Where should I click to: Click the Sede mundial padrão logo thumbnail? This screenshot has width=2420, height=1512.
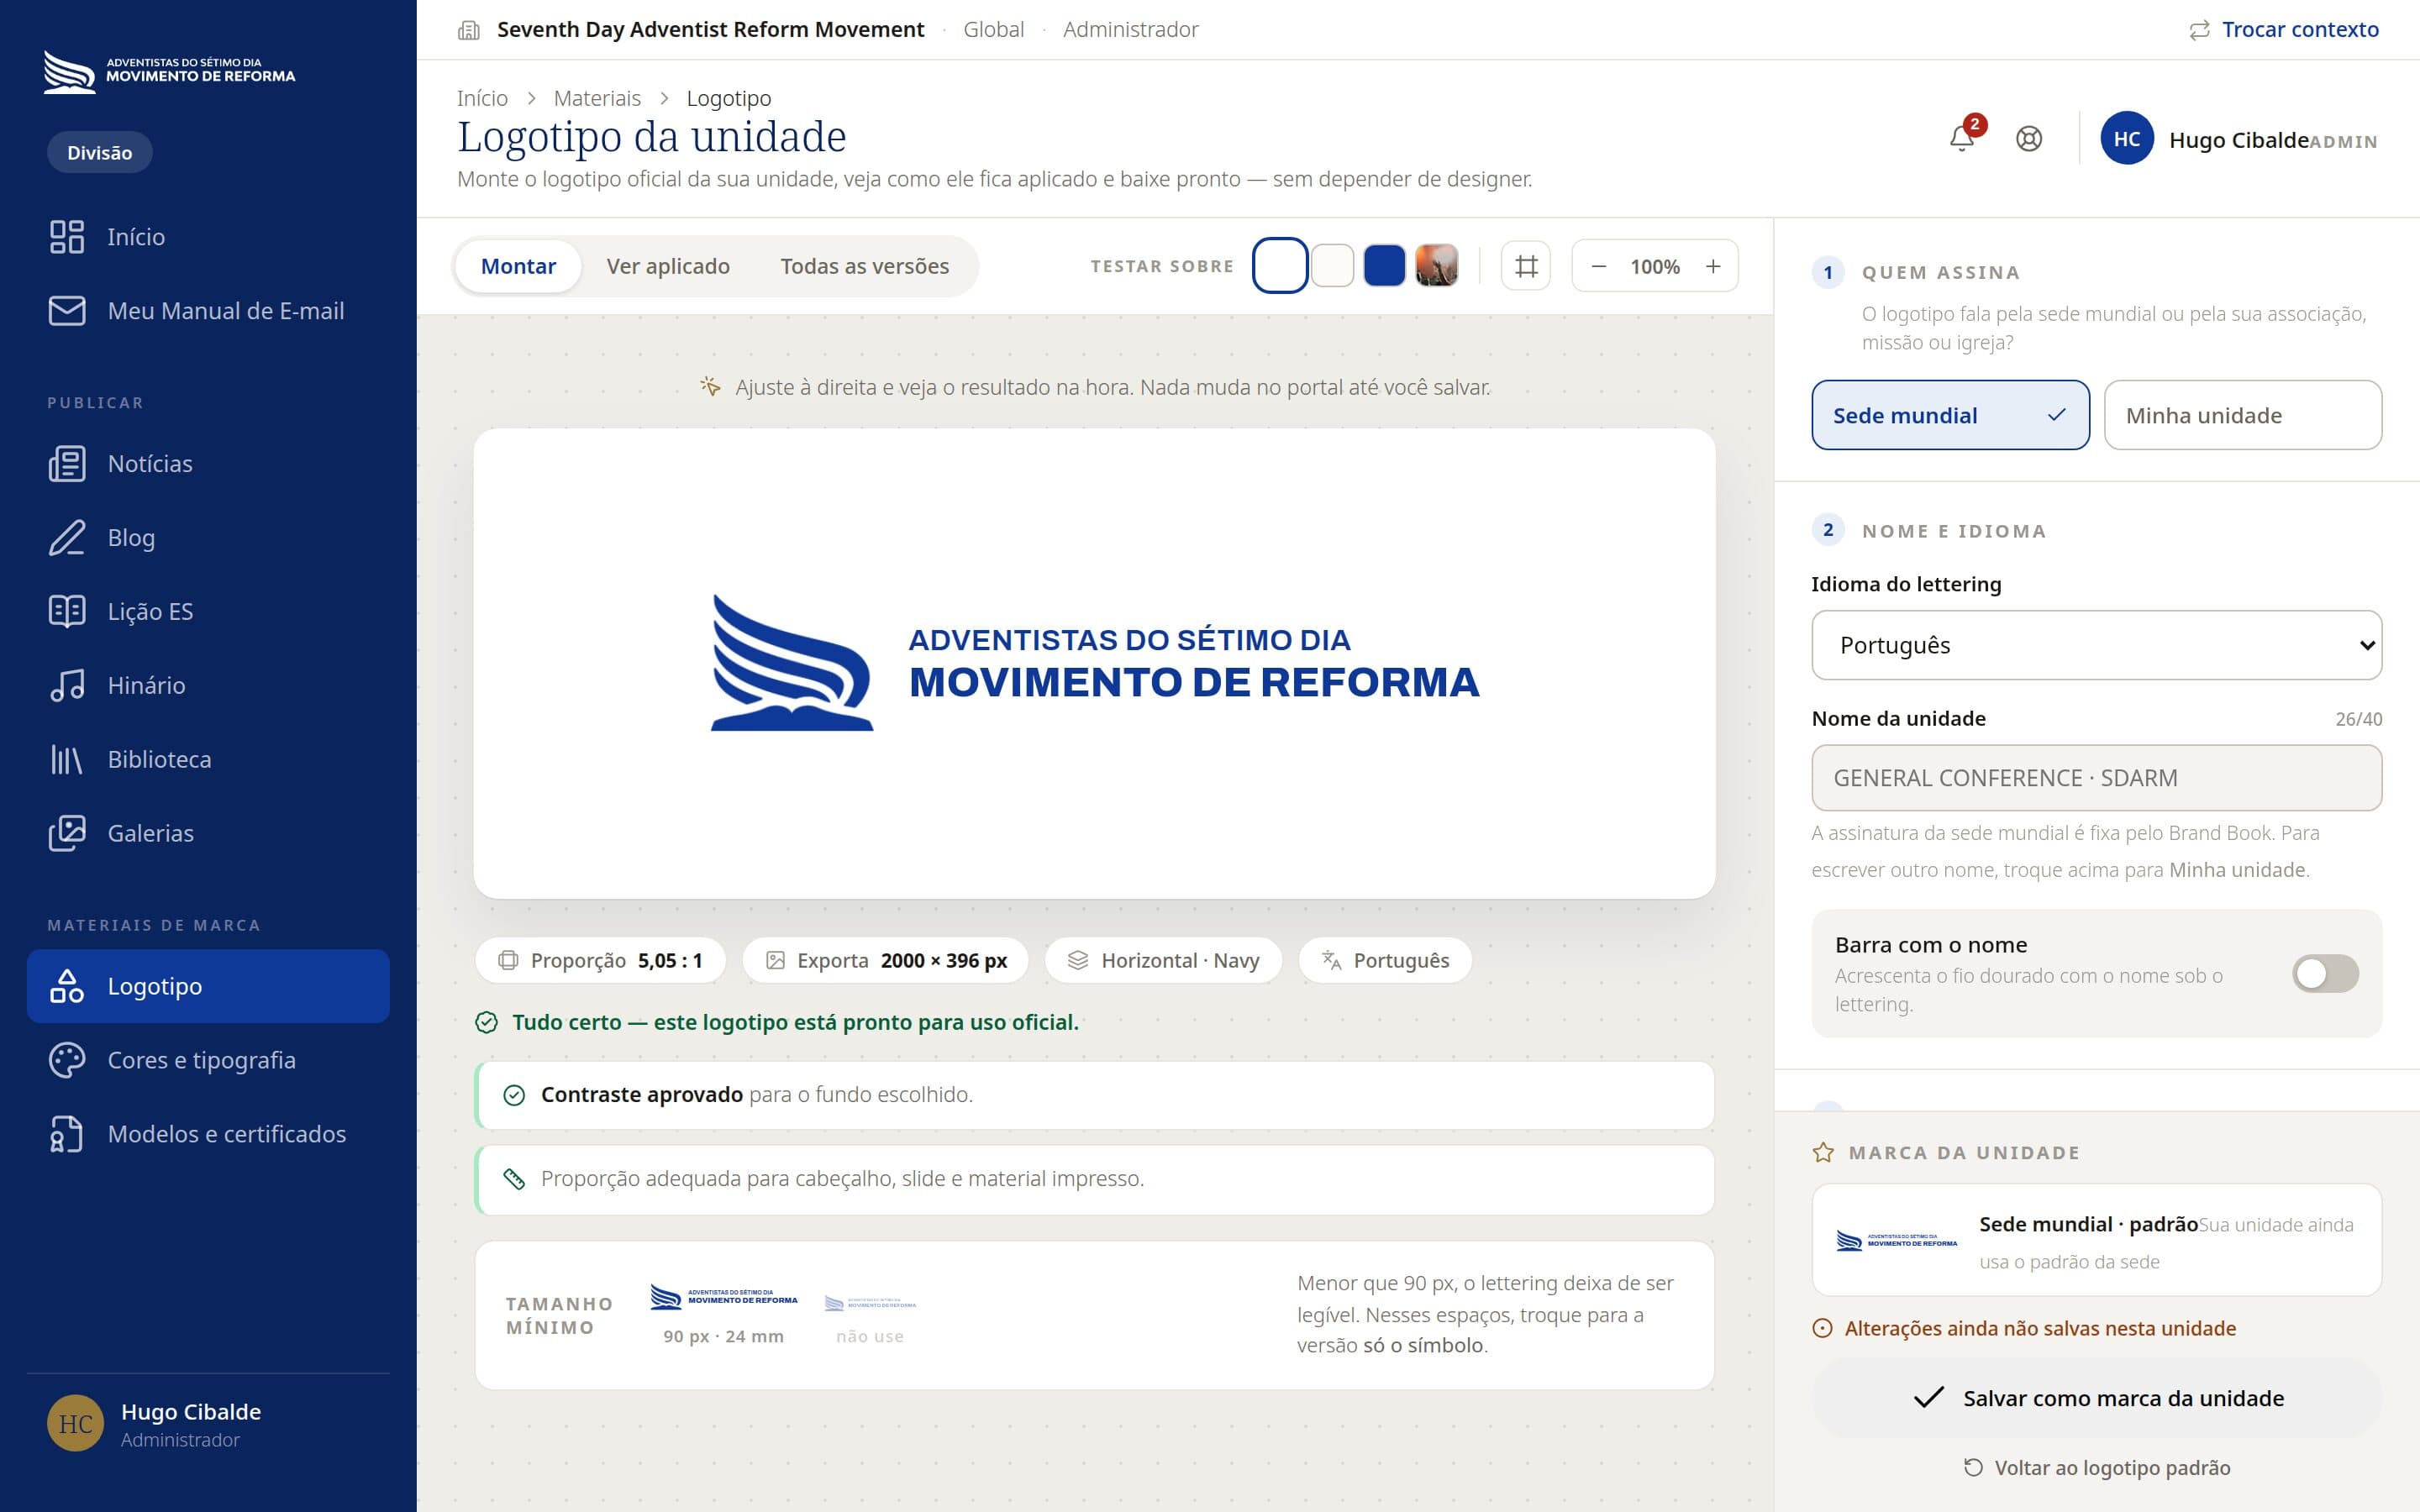pos(1896,1241)
